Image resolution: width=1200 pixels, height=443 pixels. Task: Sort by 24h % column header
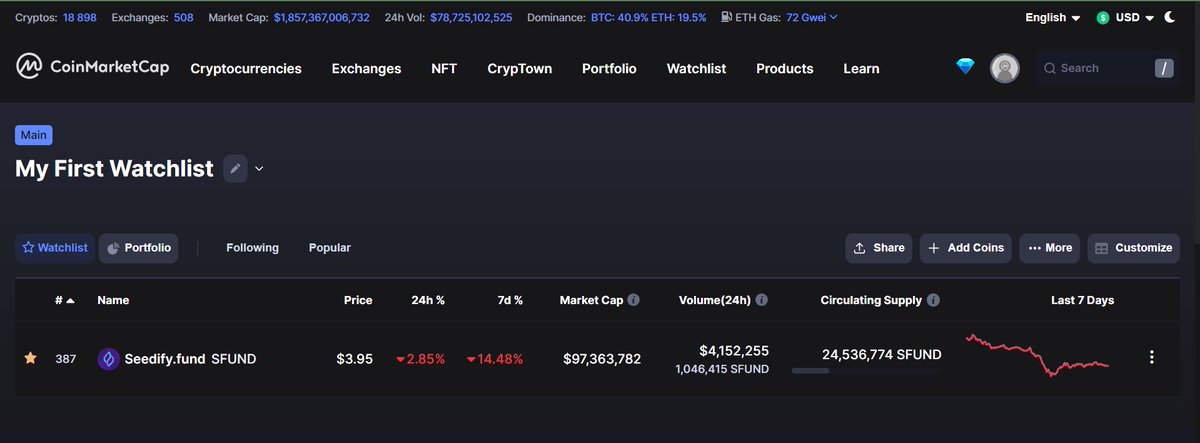(x=427, y=300)
